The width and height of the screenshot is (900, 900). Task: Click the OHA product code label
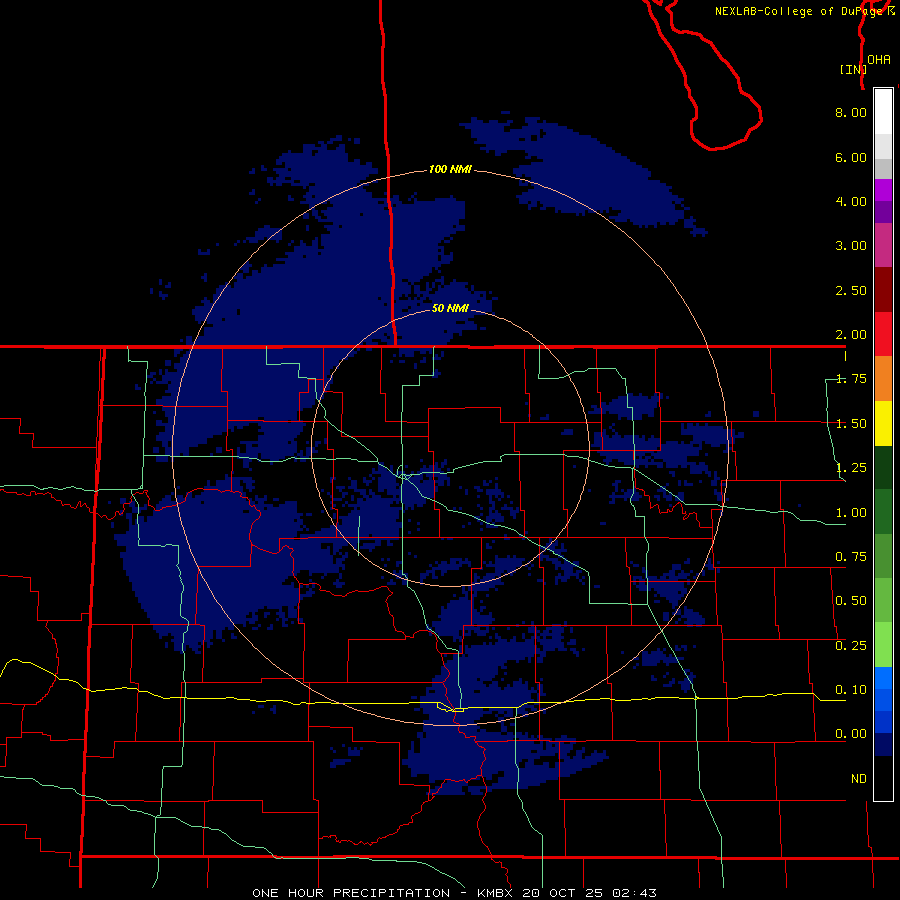(x=879, y=59)
